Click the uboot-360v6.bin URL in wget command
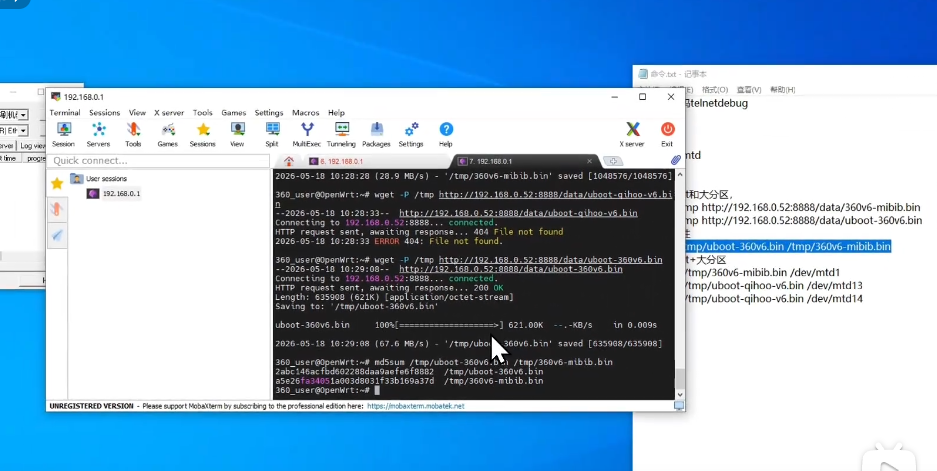This screenshot has width=937, height=471. tap(550, 260)
